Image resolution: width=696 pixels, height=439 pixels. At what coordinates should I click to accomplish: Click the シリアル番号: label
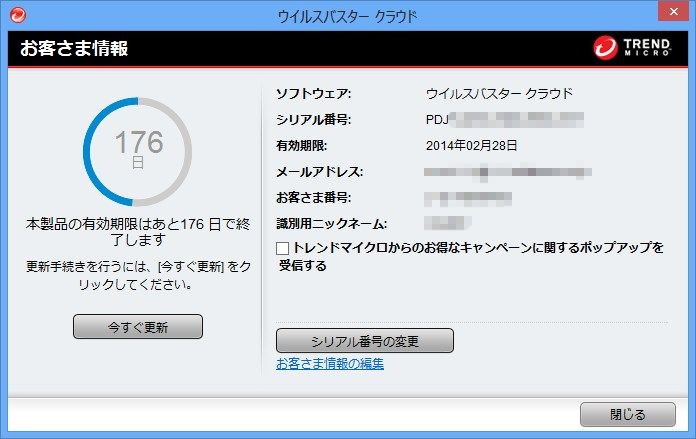pos(313,119)
